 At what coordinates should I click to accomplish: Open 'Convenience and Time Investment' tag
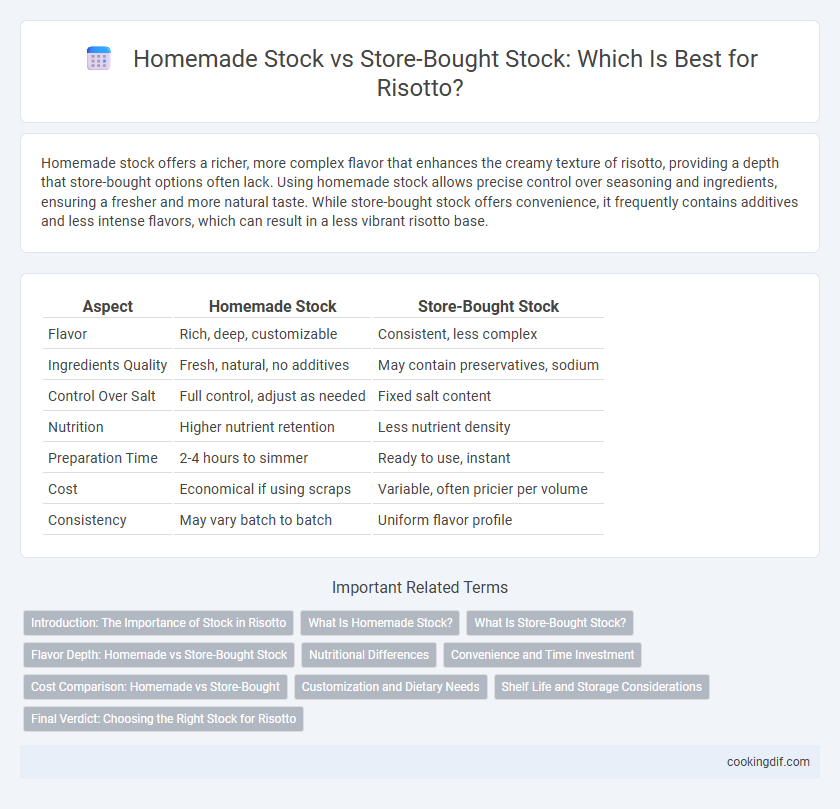point(542,655)
